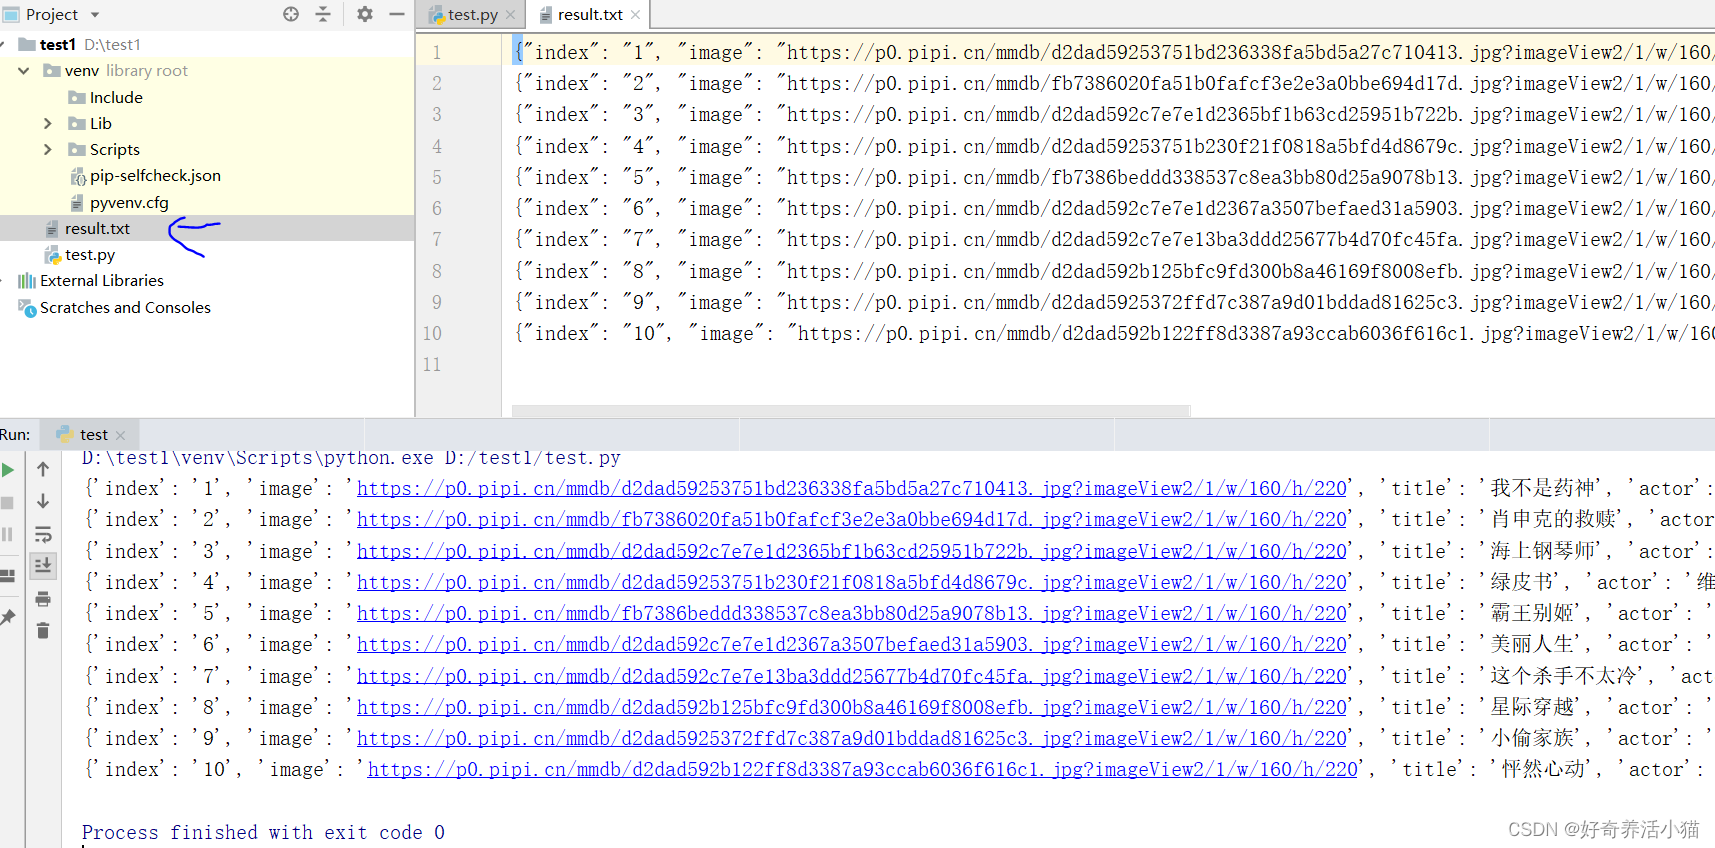1715x848 pixels.
Task: Select result.txt in project tree
Action: pos(87,228)
